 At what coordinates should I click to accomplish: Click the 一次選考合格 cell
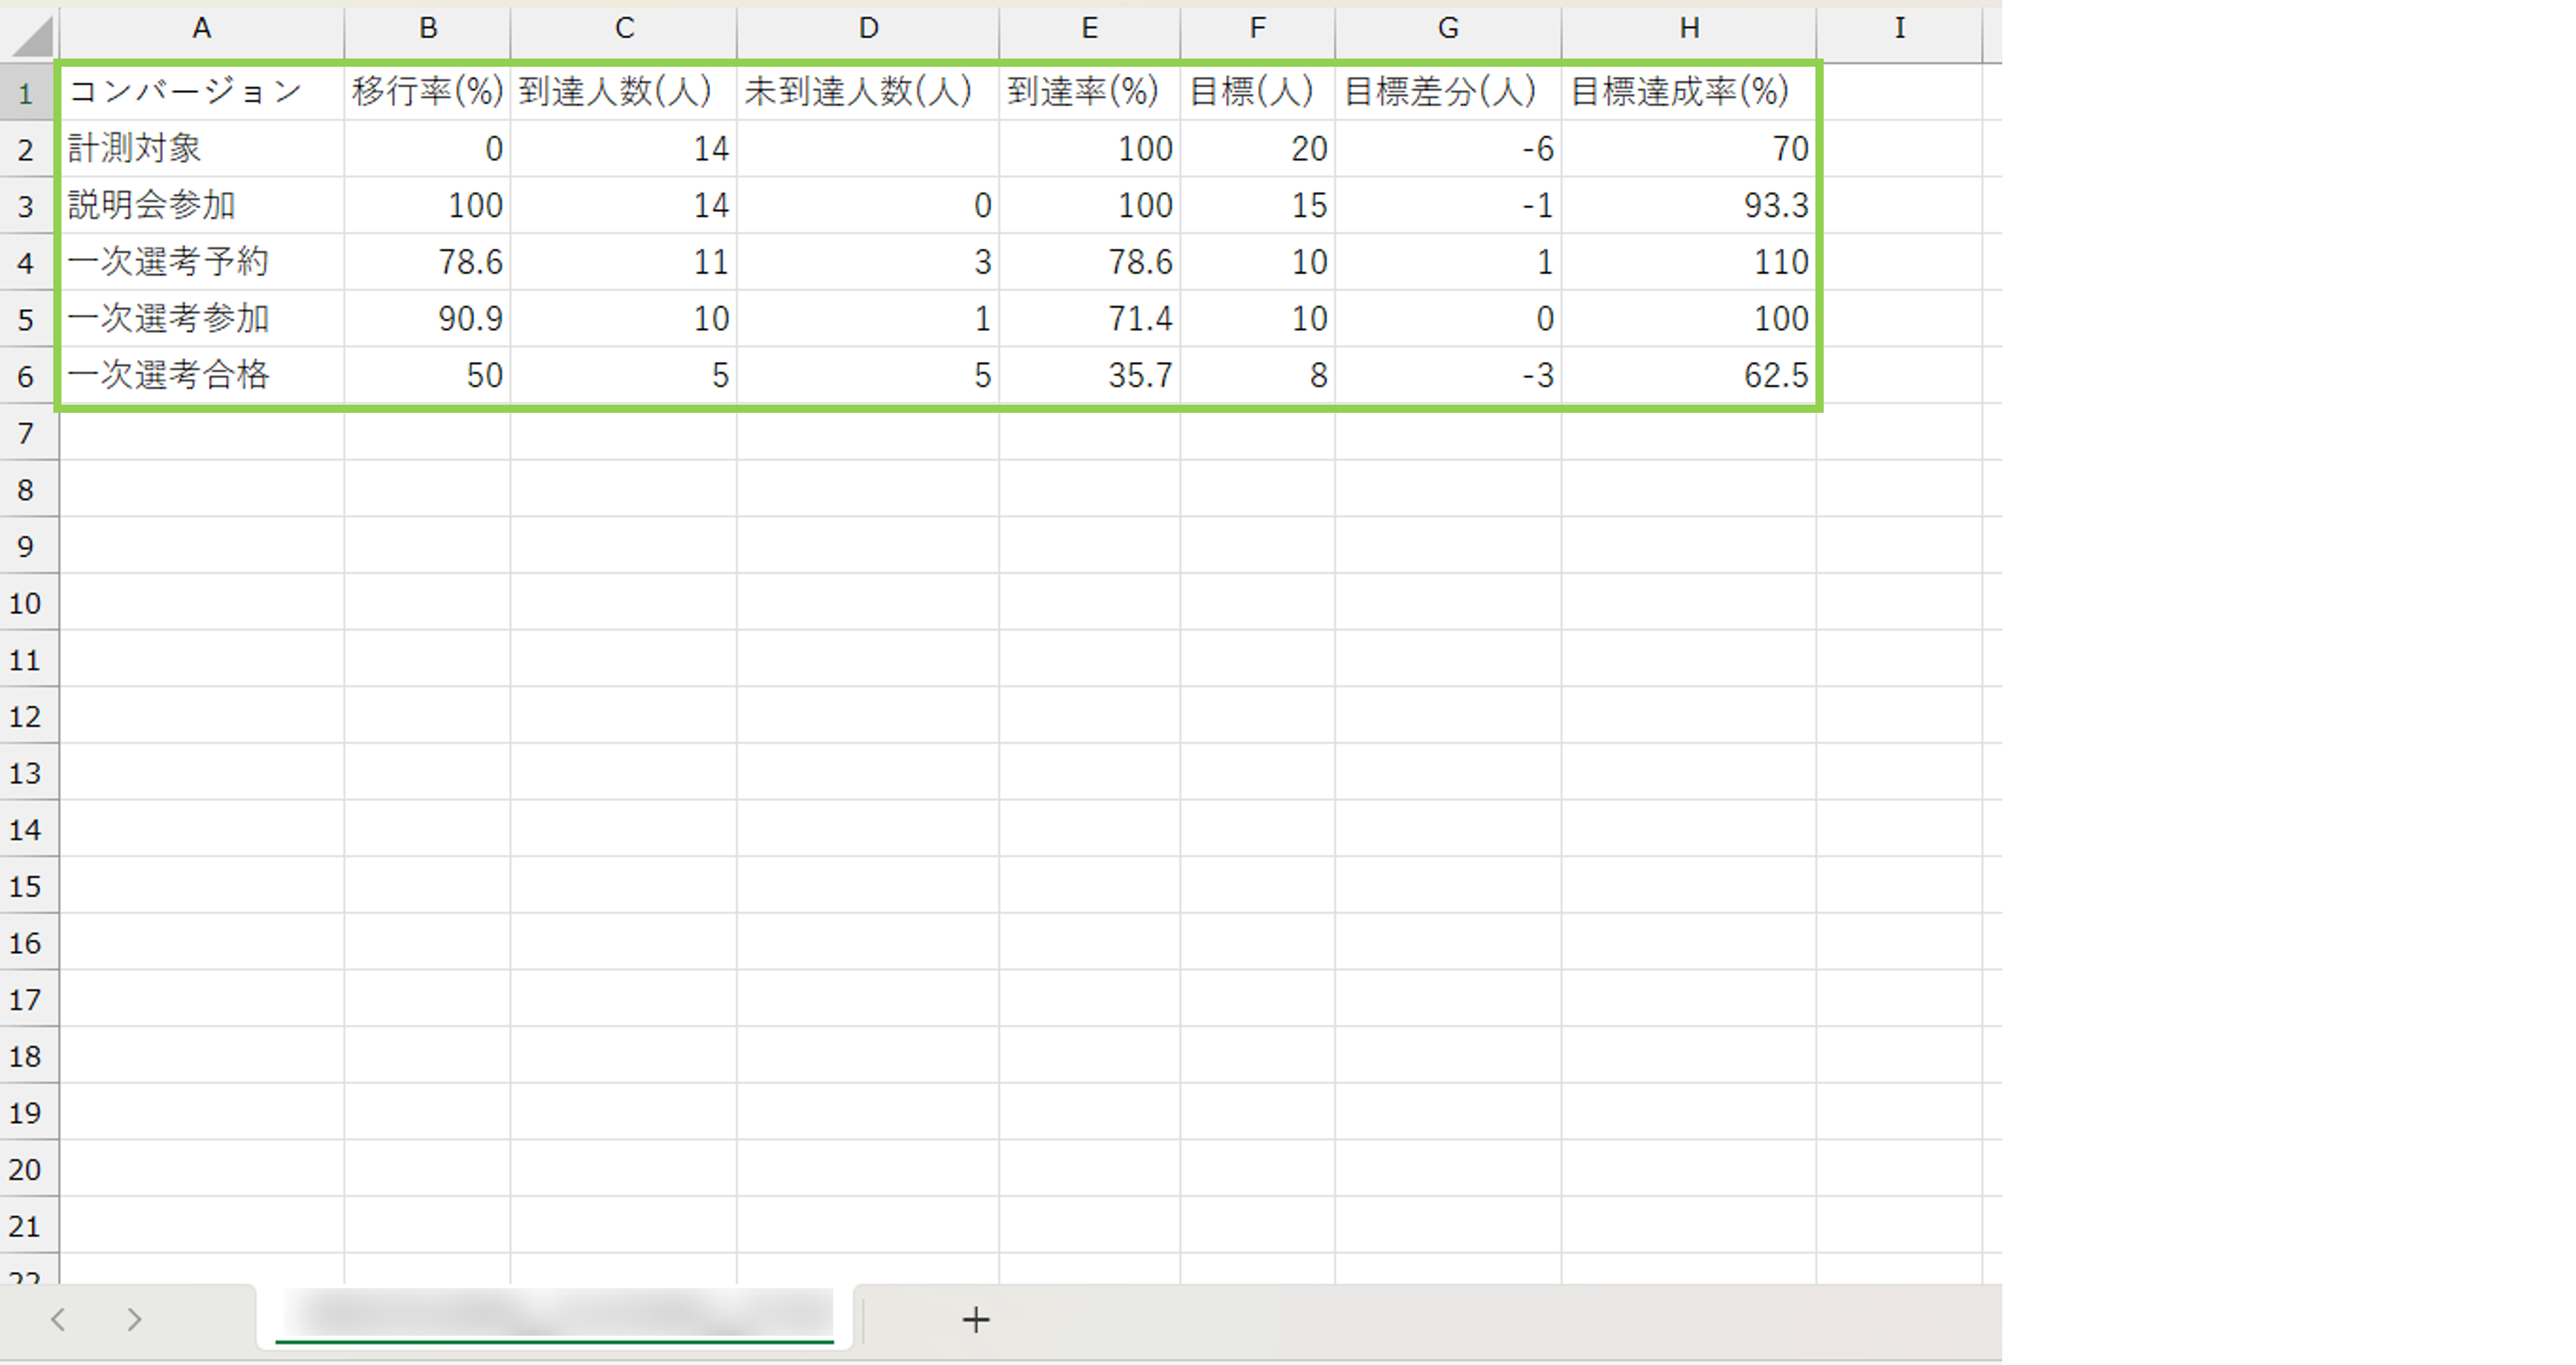click(201, 375)
